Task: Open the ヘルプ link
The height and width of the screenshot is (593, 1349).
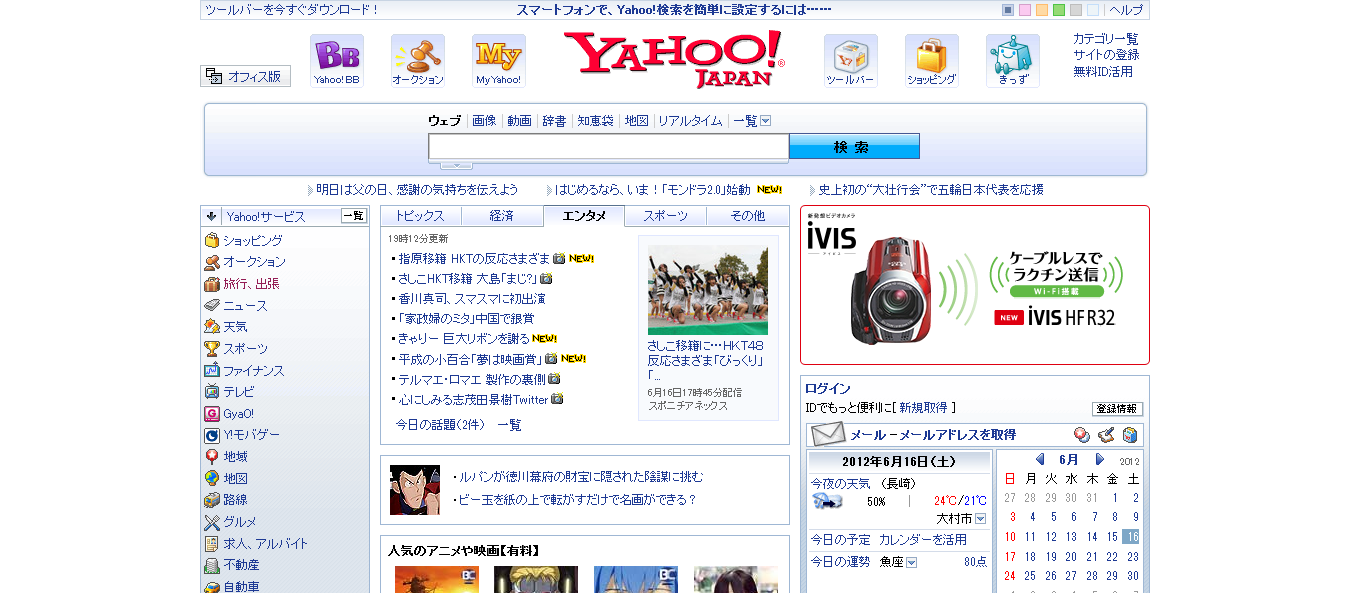Action: tap(1126, 10)
